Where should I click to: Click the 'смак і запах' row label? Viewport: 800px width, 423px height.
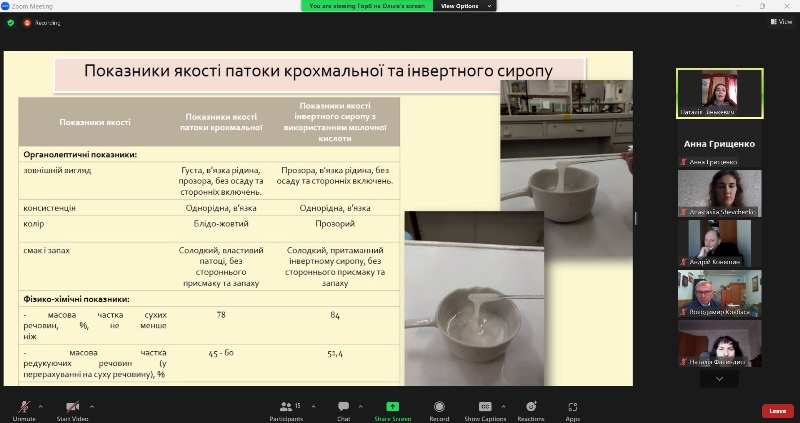[x=46, y=251]
